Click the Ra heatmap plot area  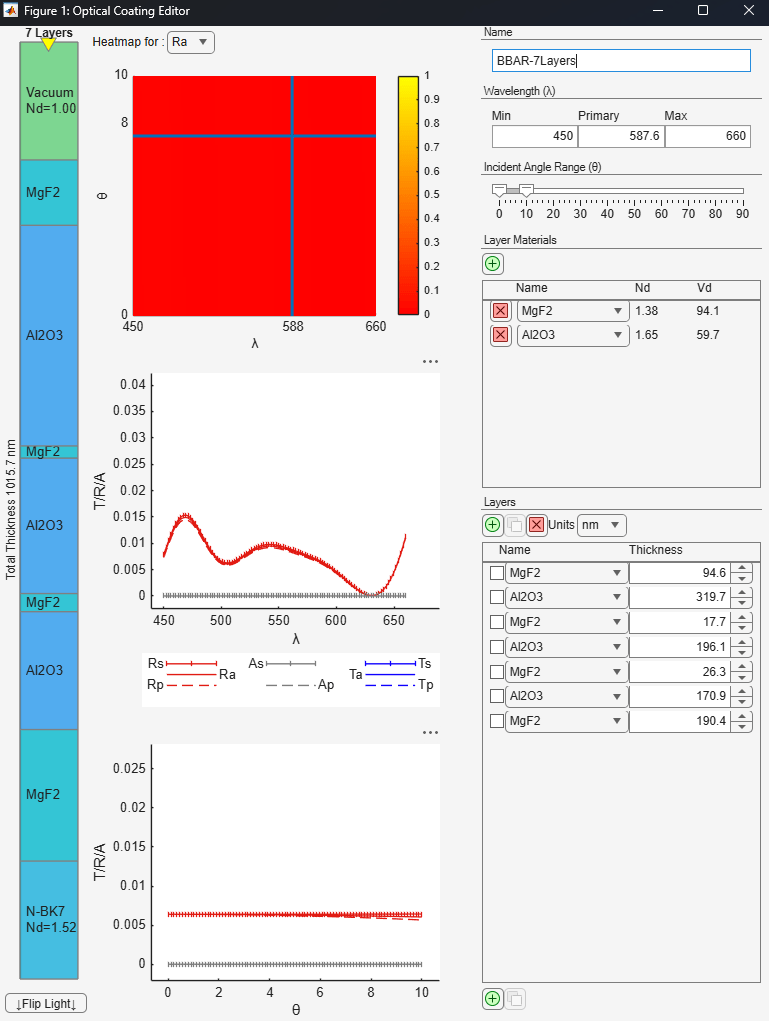[x=254, y=195]
